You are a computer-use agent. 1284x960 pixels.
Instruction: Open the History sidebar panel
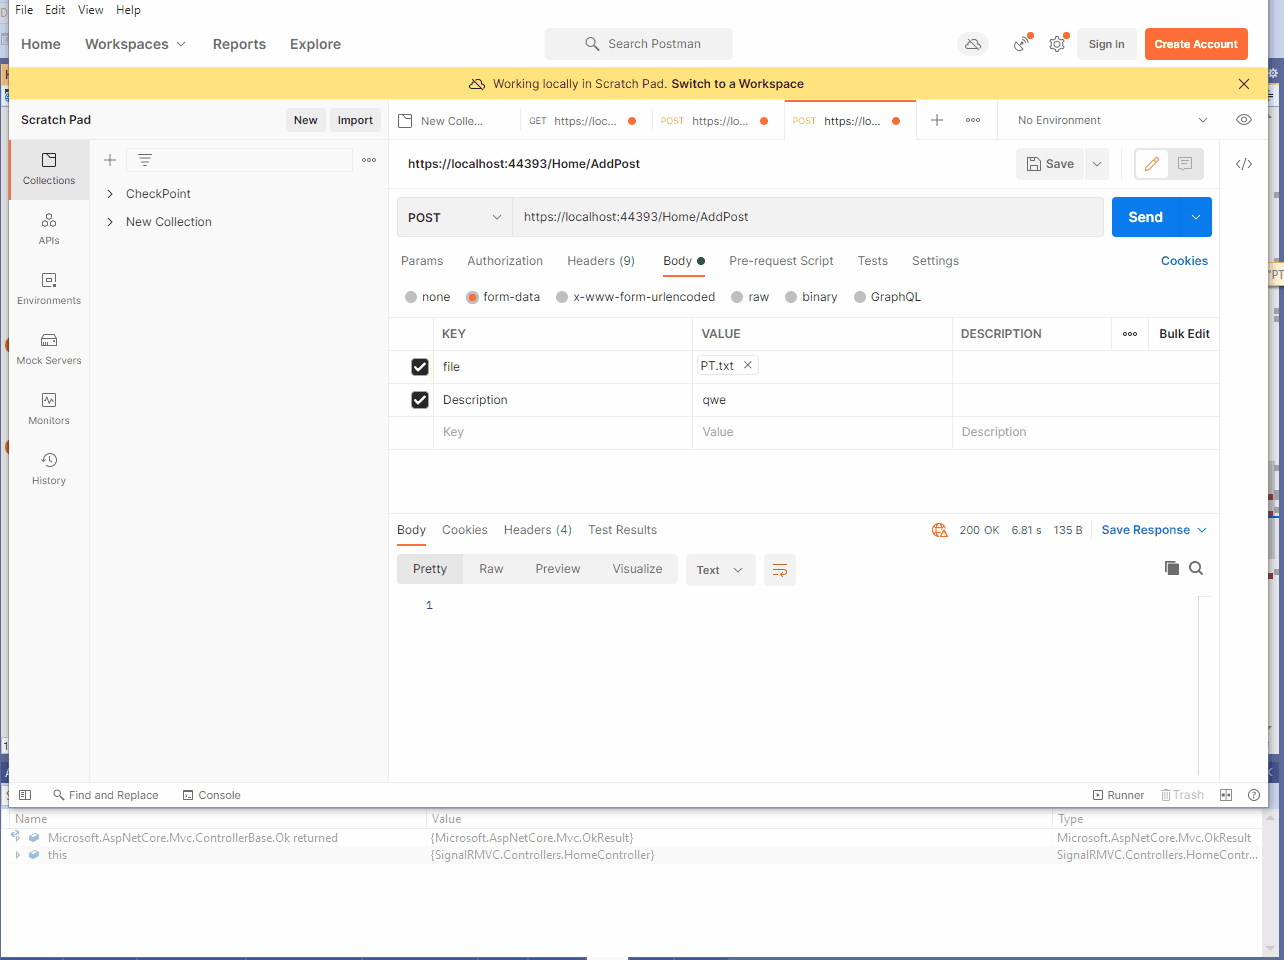[49, 469]
